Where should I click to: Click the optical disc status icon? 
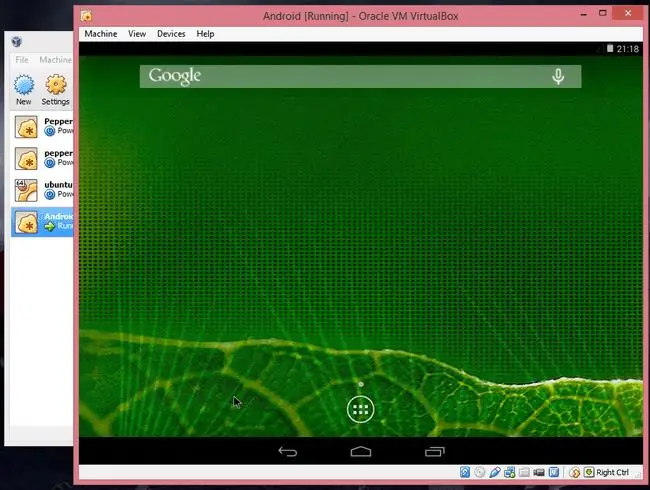pyautogui.click(x=480, y=472)
